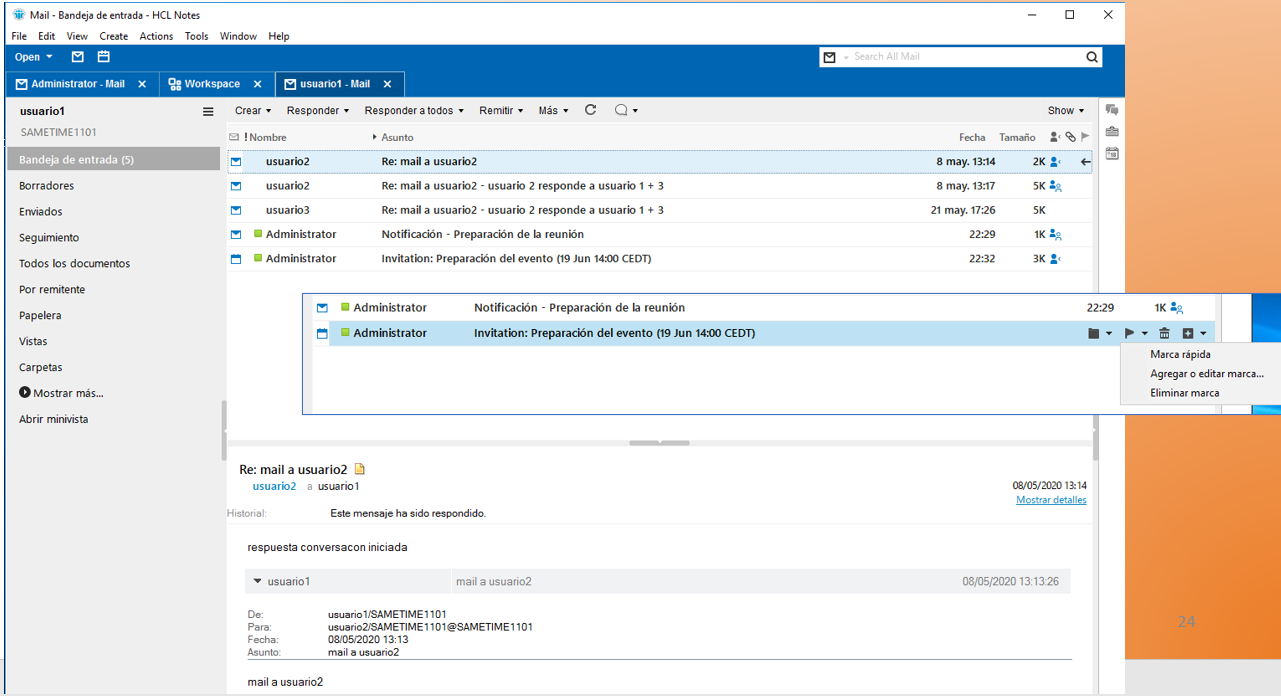Open the hamburger menu next to usuario1

click(208, 112)
